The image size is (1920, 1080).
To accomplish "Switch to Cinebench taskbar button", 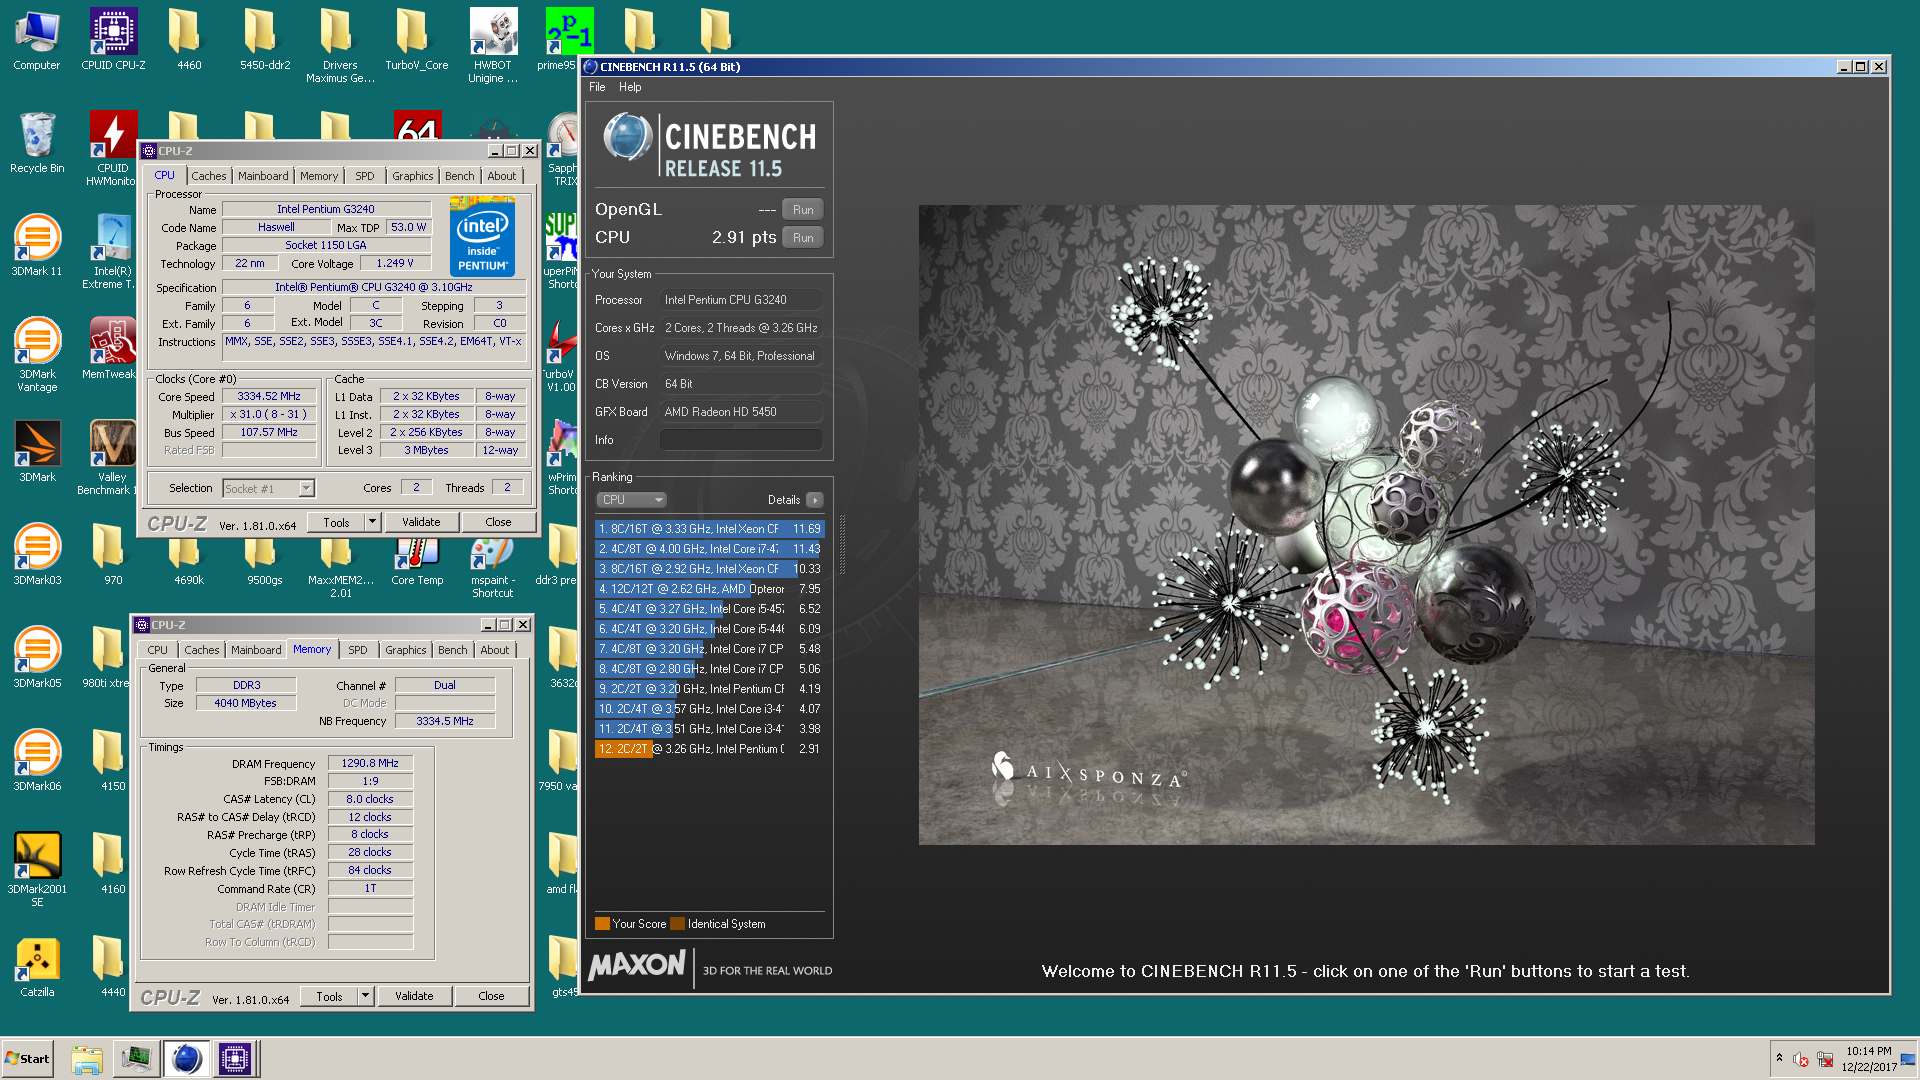I will tap(186, 1059).
